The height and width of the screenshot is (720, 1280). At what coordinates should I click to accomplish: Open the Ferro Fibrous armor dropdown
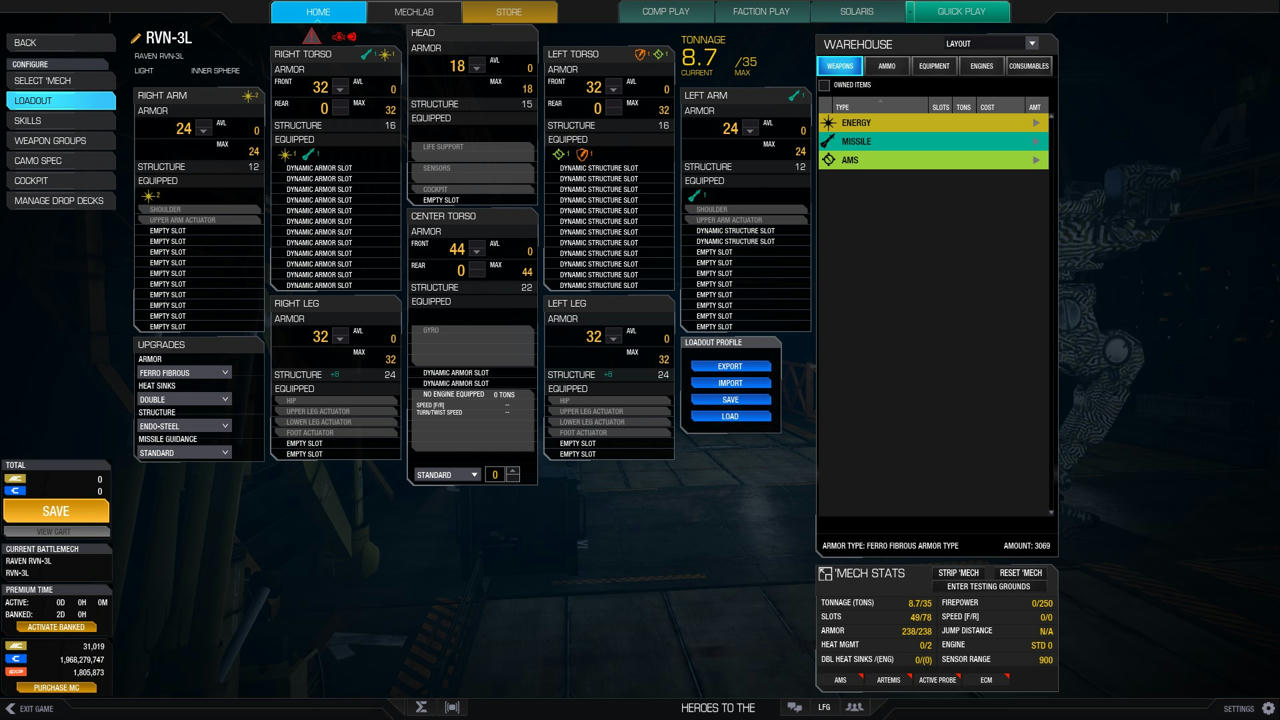coord(184,373)
